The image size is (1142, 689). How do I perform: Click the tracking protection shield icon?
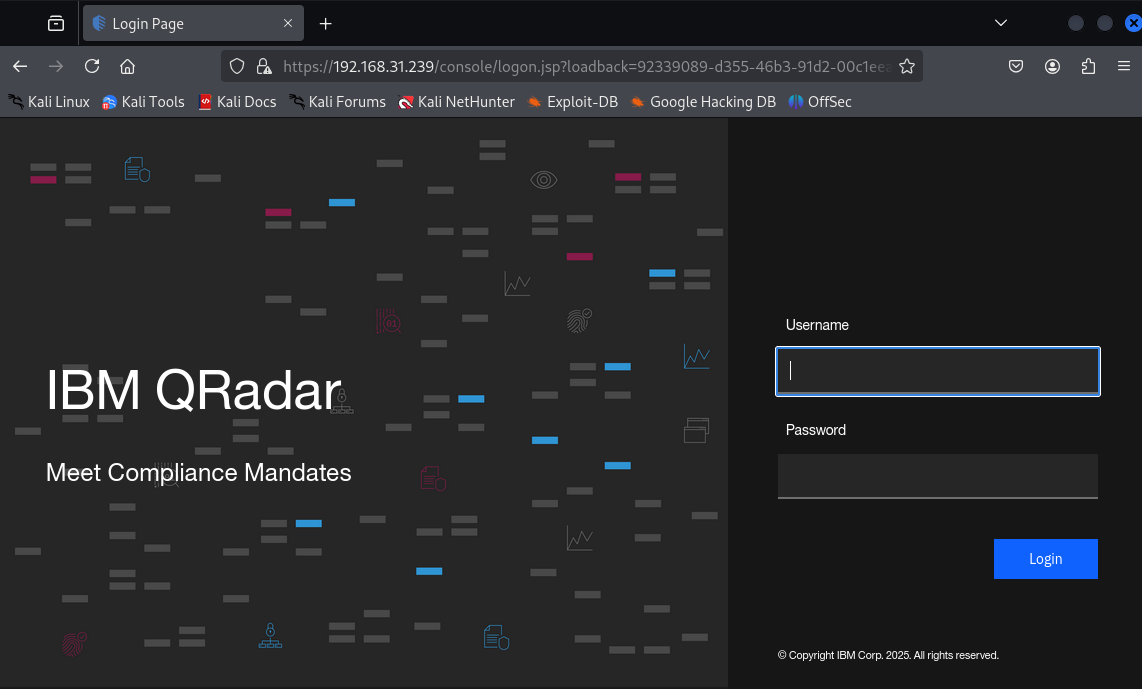[x=237, y=66]
